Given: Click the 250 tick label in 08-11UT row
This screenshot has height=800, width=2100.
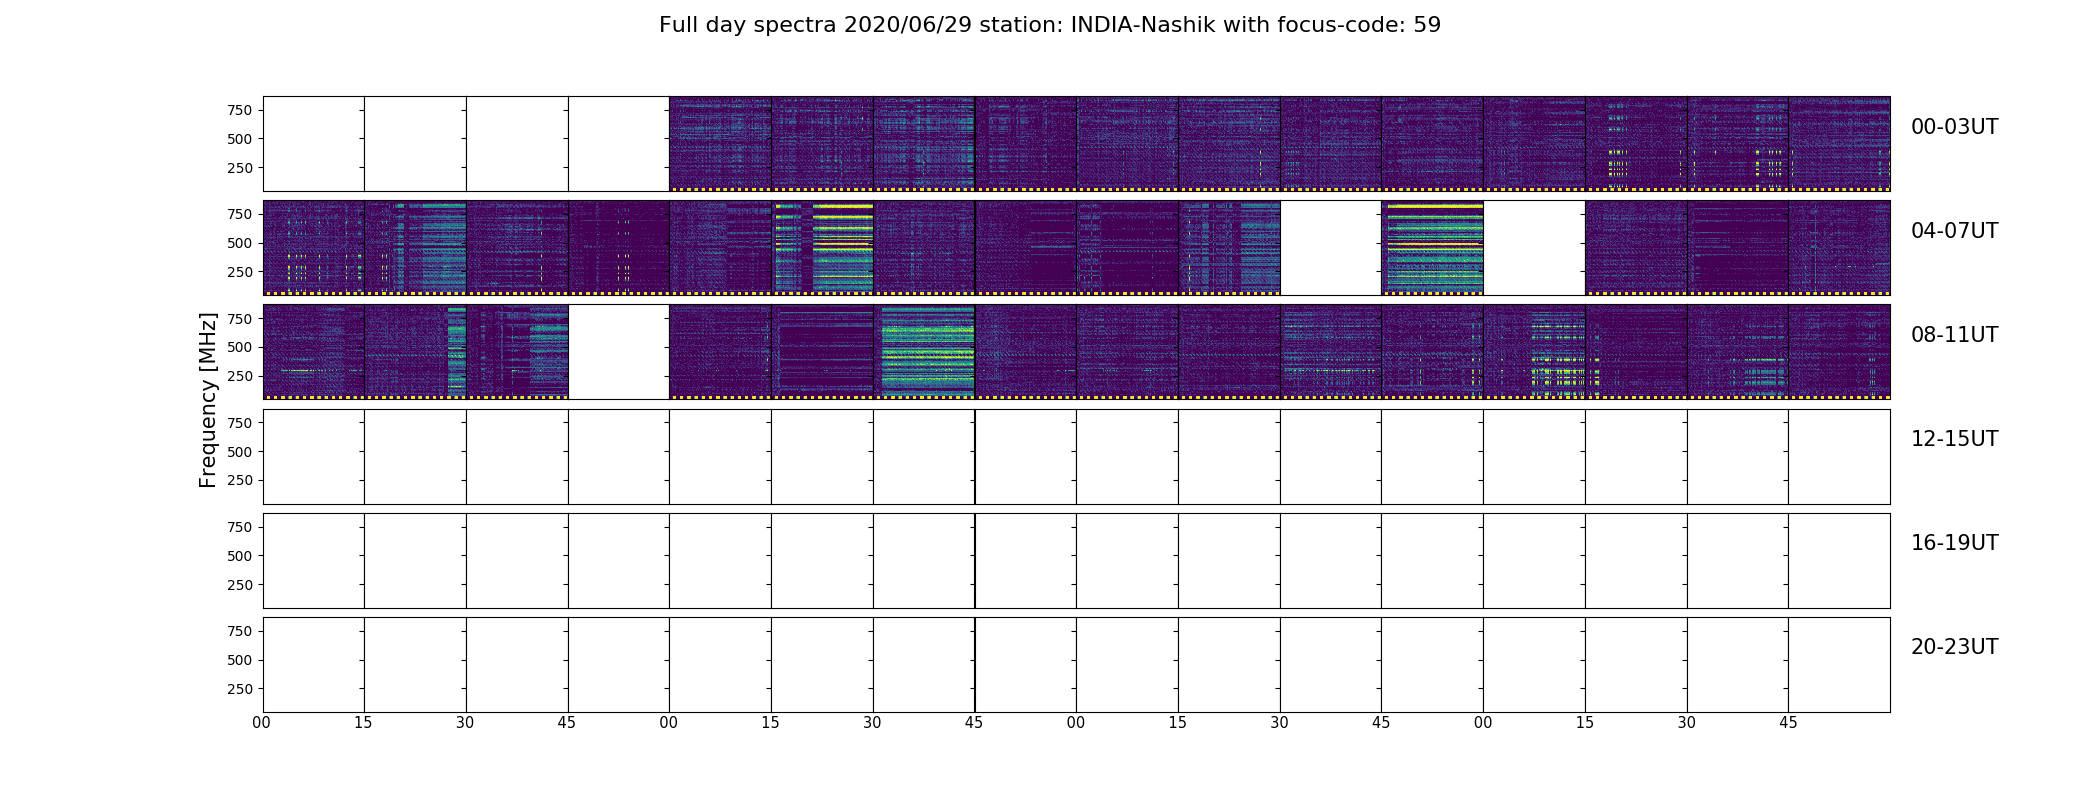Looking at the screenshot, I should [x=240, y=376].
